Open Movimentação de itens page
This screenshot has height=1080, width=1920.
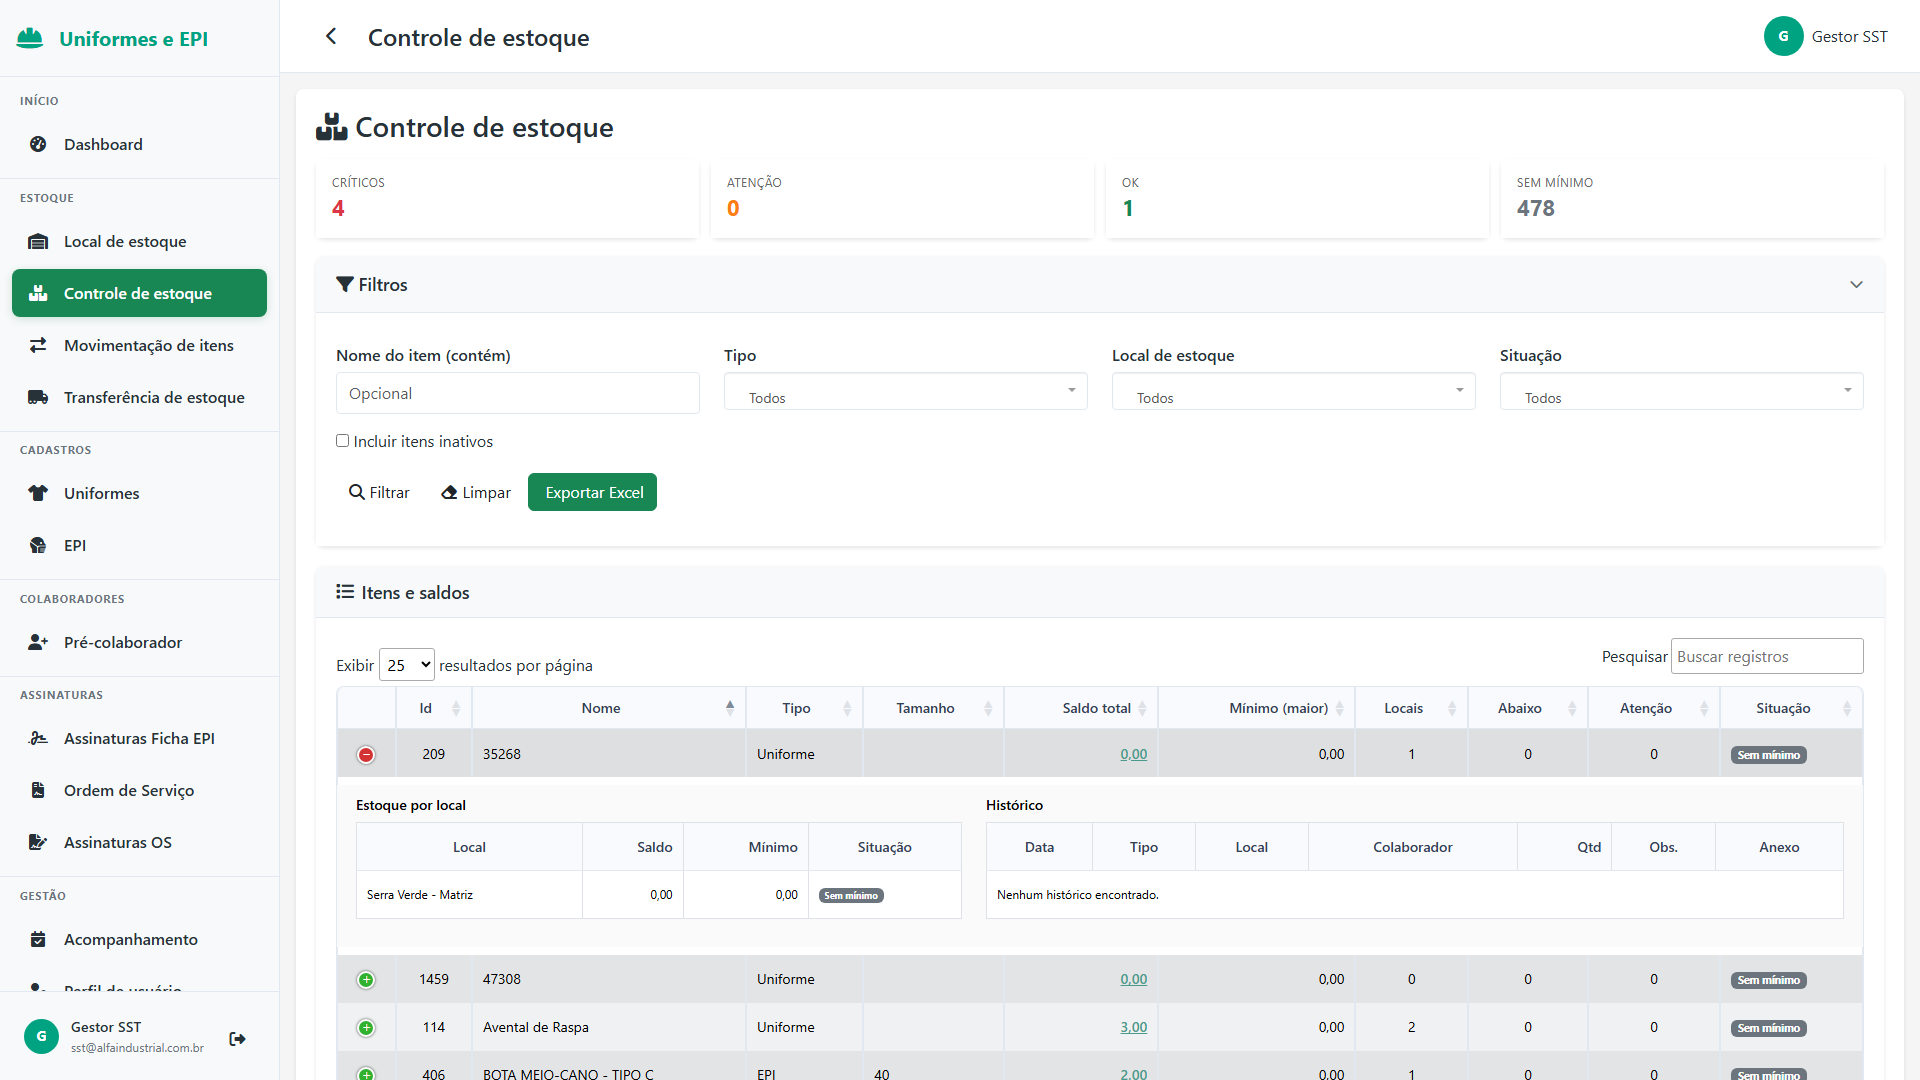pos(139,346)
